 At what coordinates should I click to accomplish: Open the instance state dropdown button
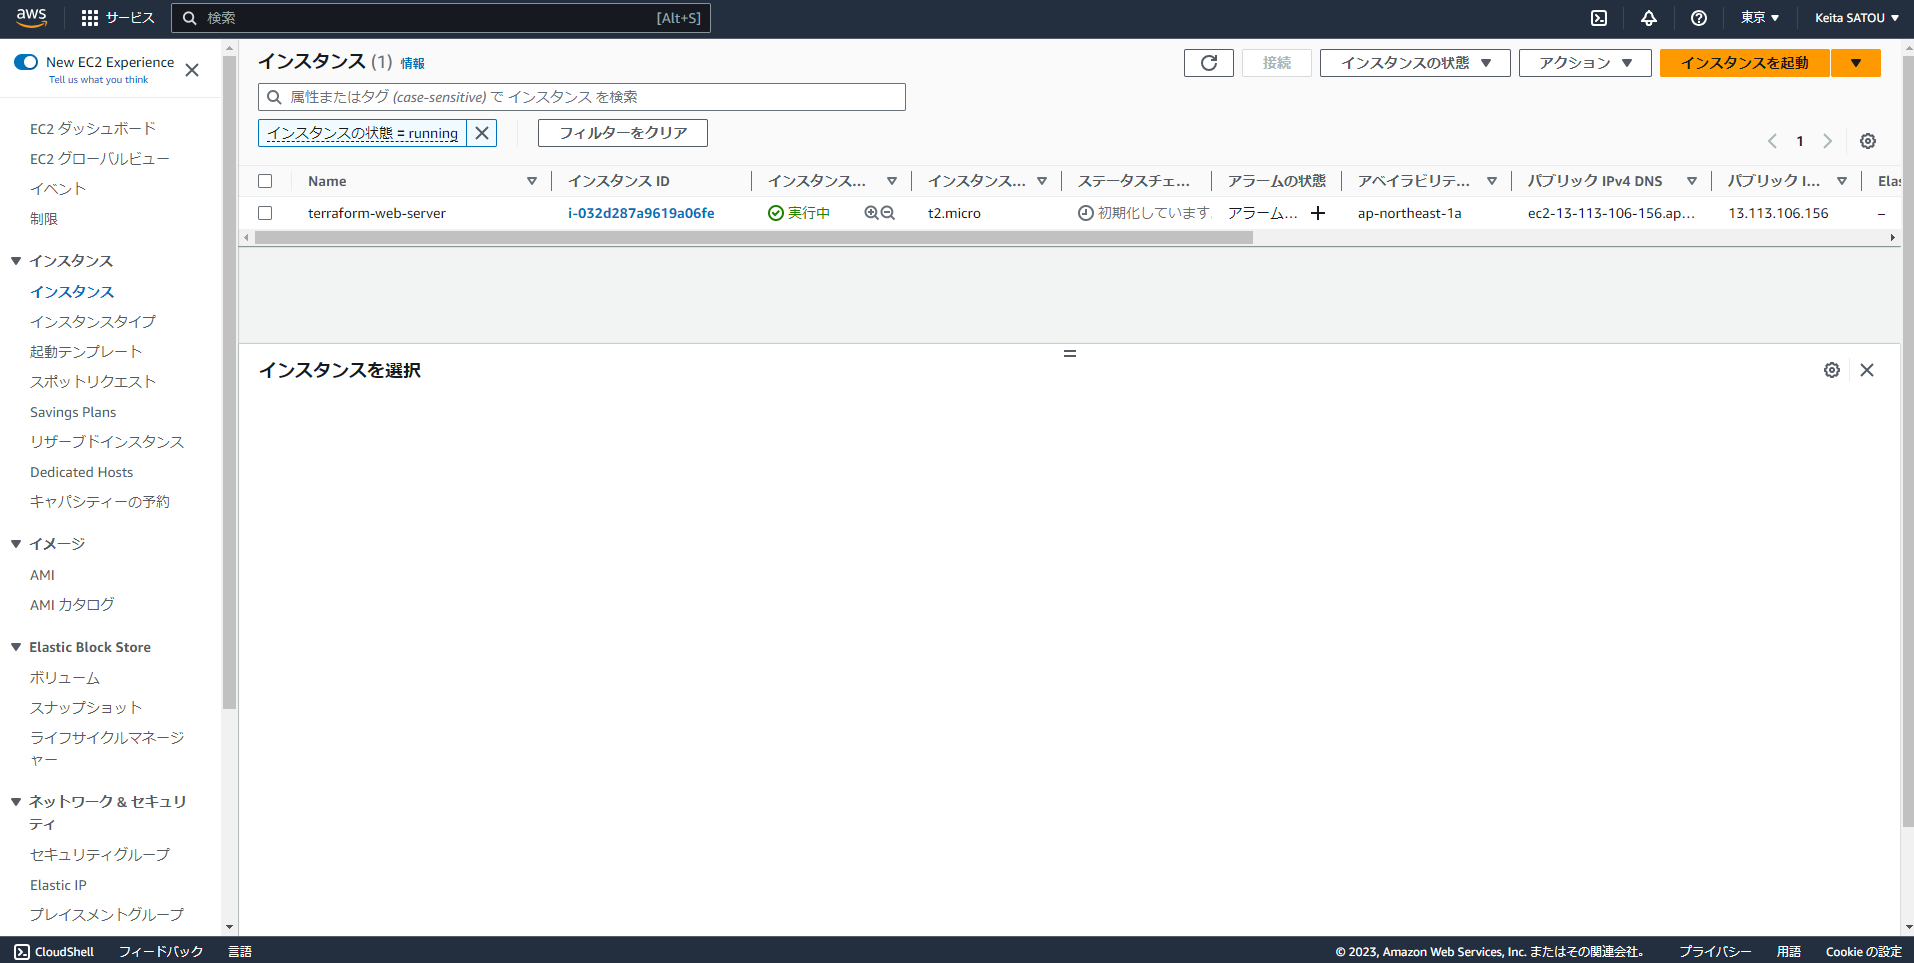1415,63
